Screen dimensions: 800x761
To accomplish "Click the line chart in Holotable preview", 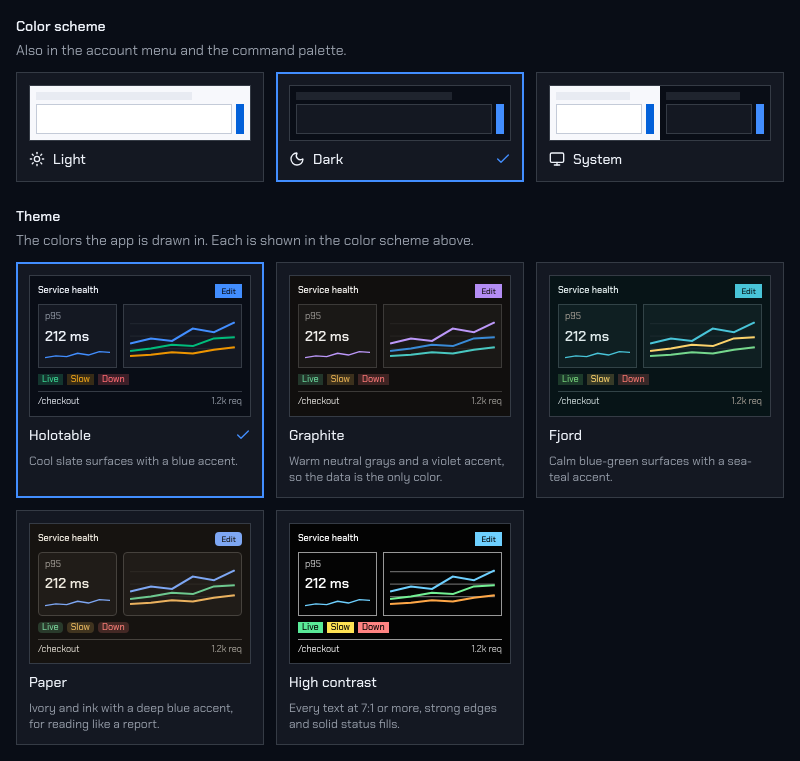I will (183, 336).
